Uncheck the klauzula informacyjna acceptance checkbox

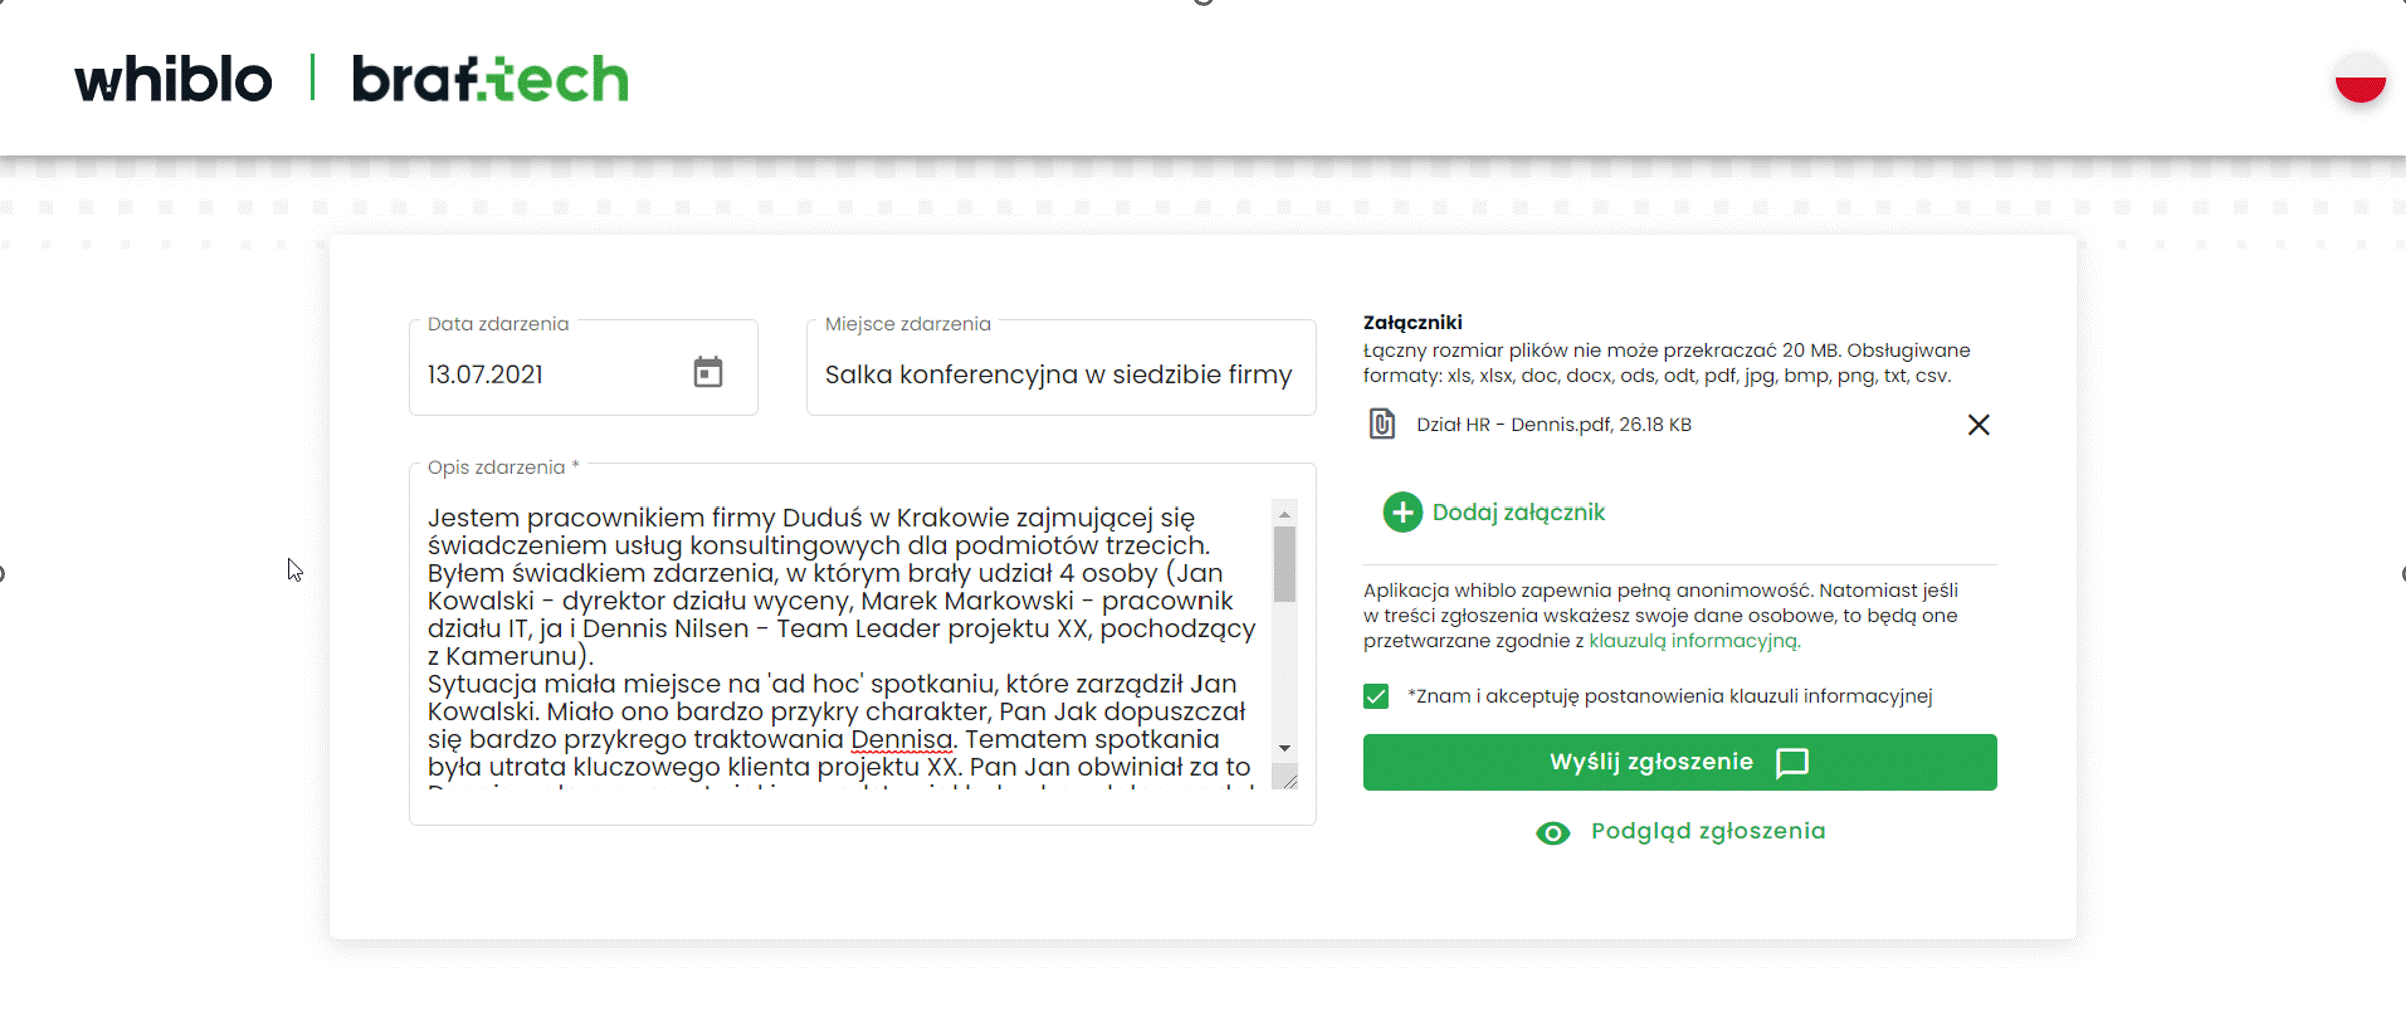click(x=1376, y=696)
